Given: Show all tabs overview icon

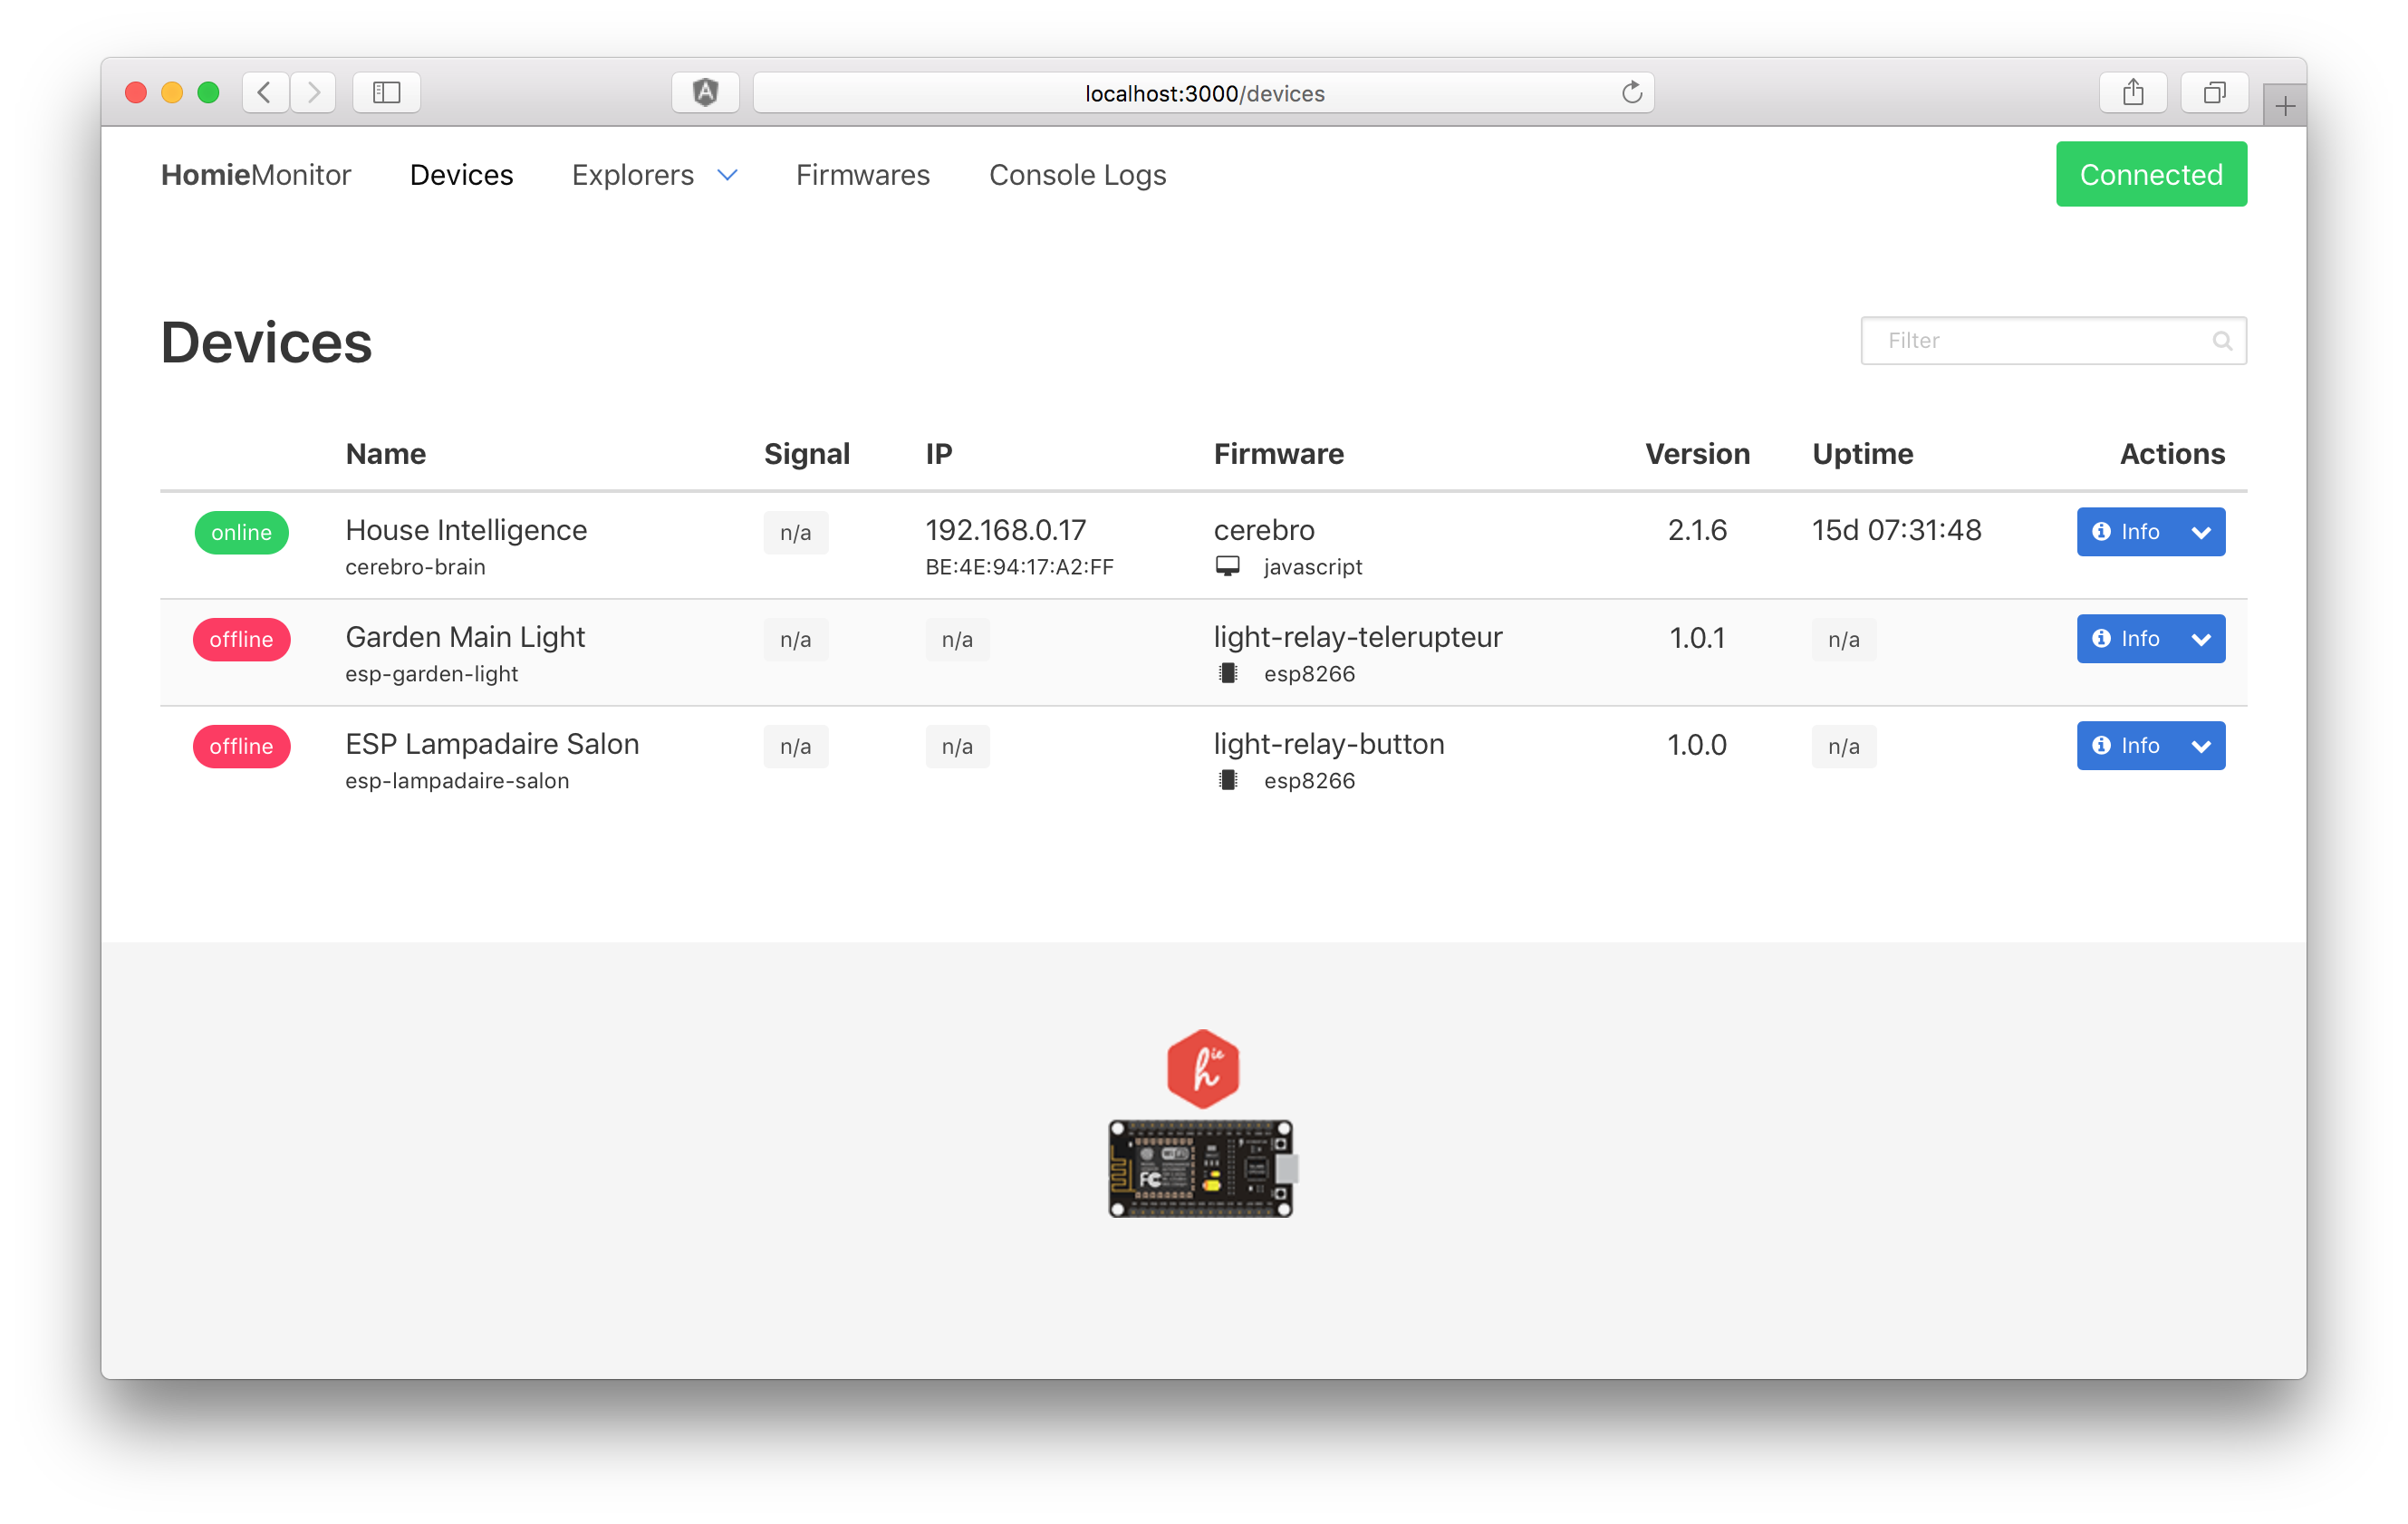Looking at the screenshot, I should point(2214,93).
